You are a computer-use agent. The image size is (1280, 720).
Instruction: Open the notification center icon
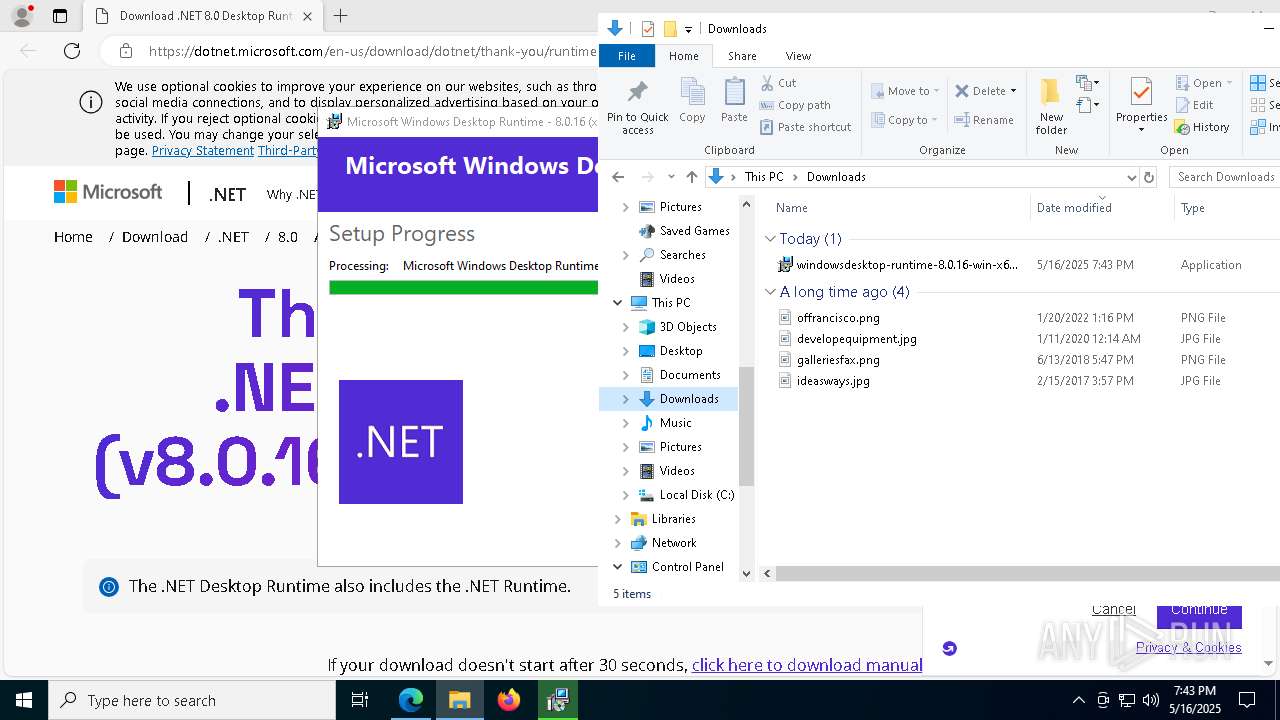1247,700
